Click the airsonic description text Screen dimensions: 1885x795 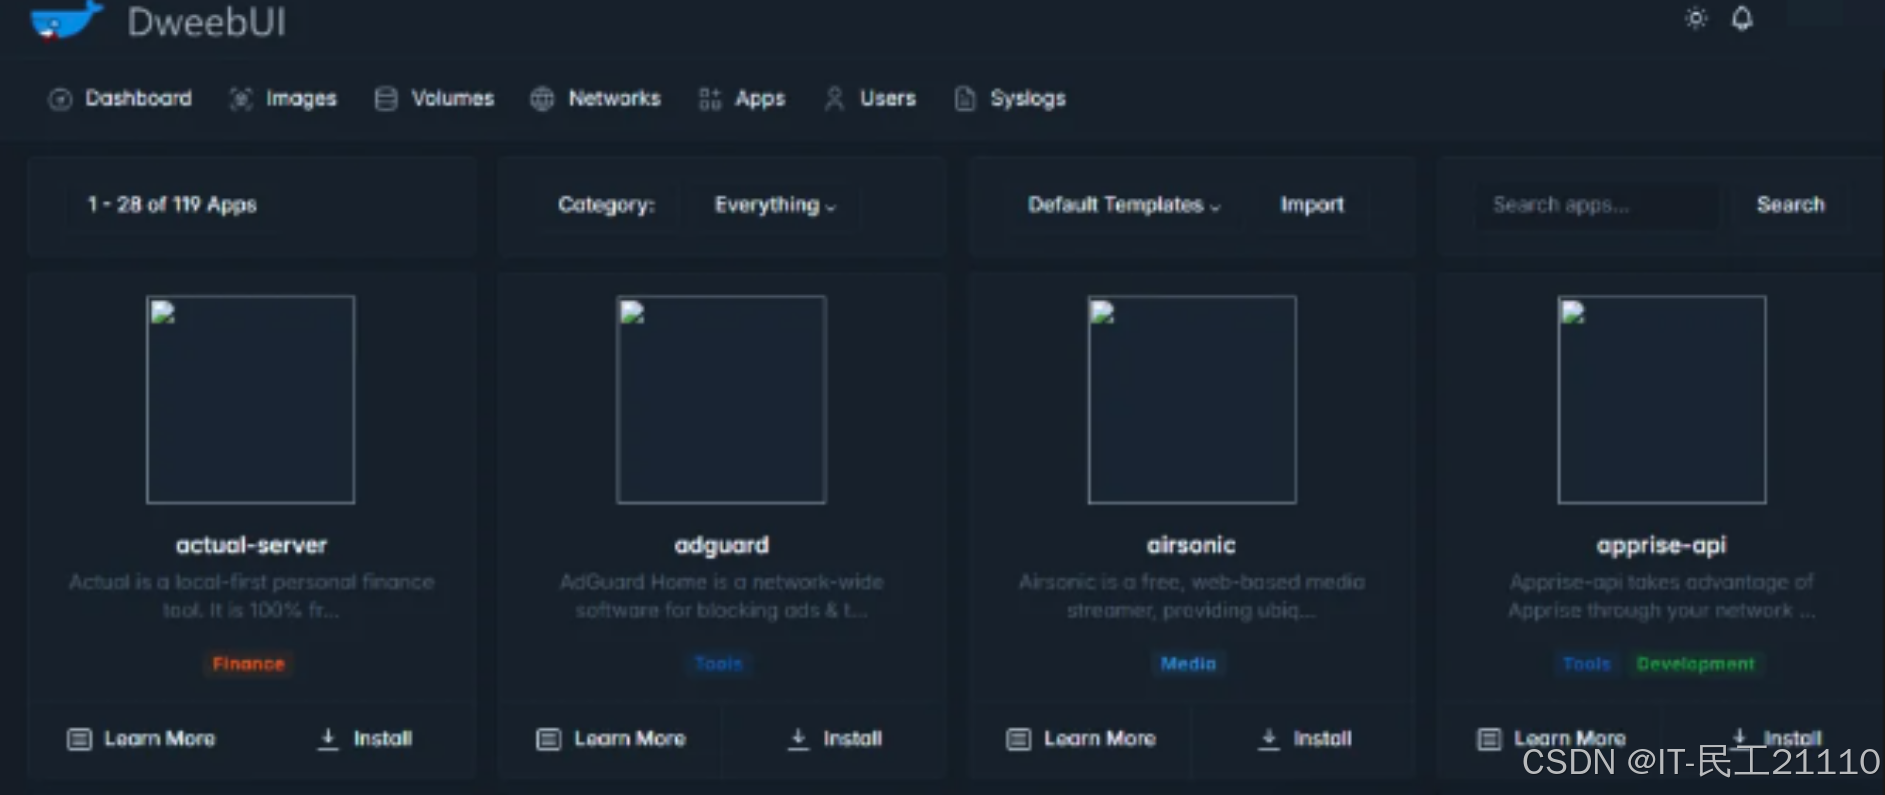pos(1191,596)
